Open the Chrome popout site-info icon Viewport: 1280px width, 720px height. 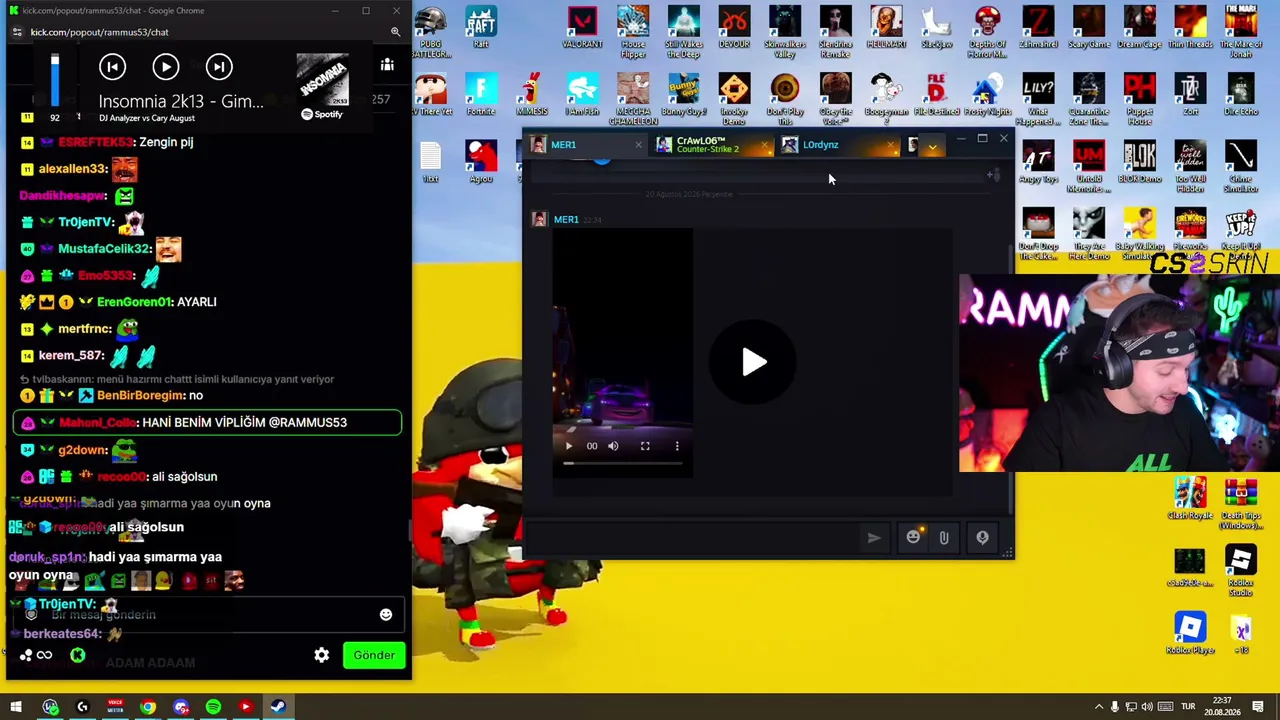(x=17, y=32)
